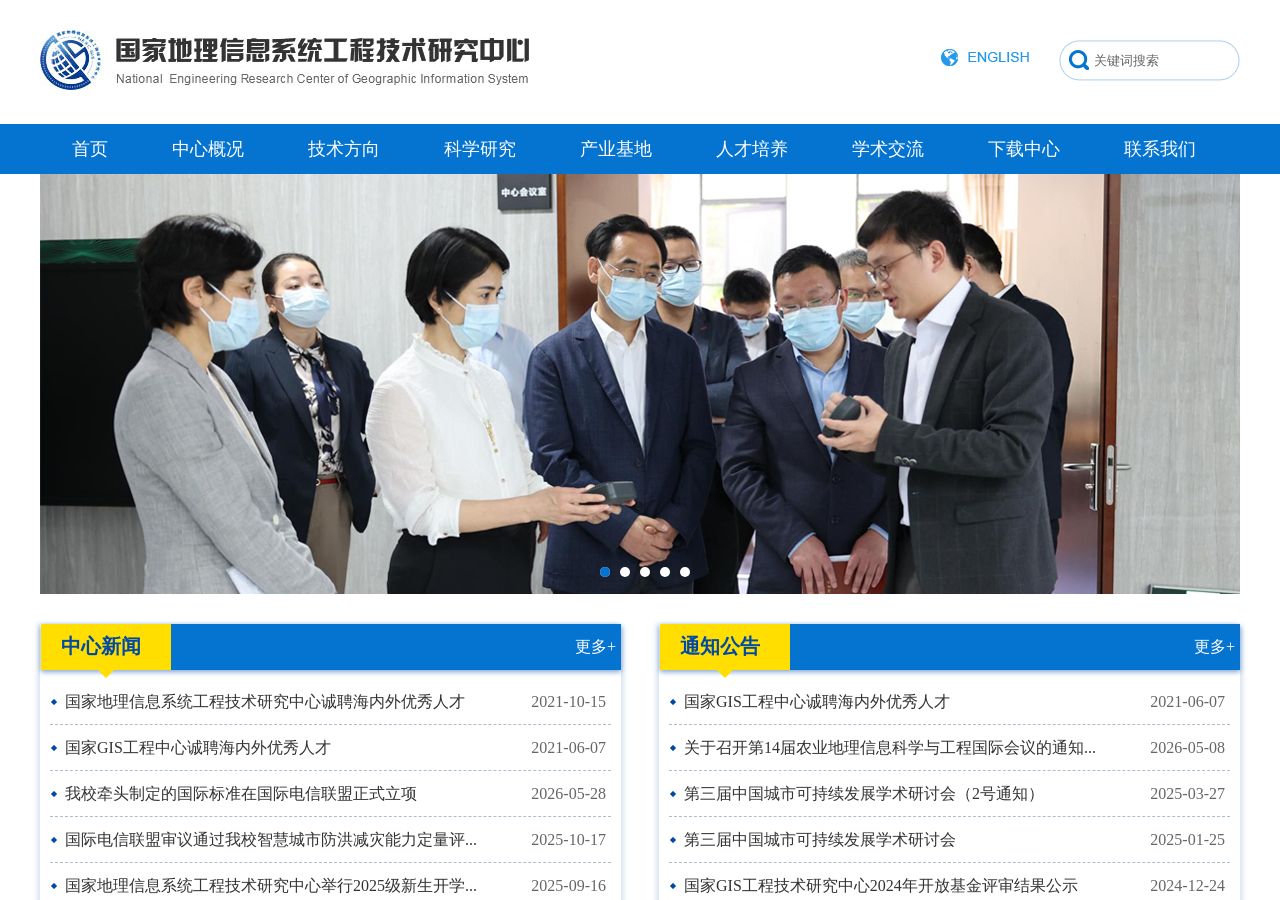1280x900 pixels.
Task: Click the date 2026-05-28 in 中心新闻
Action: tap(568, 794)
